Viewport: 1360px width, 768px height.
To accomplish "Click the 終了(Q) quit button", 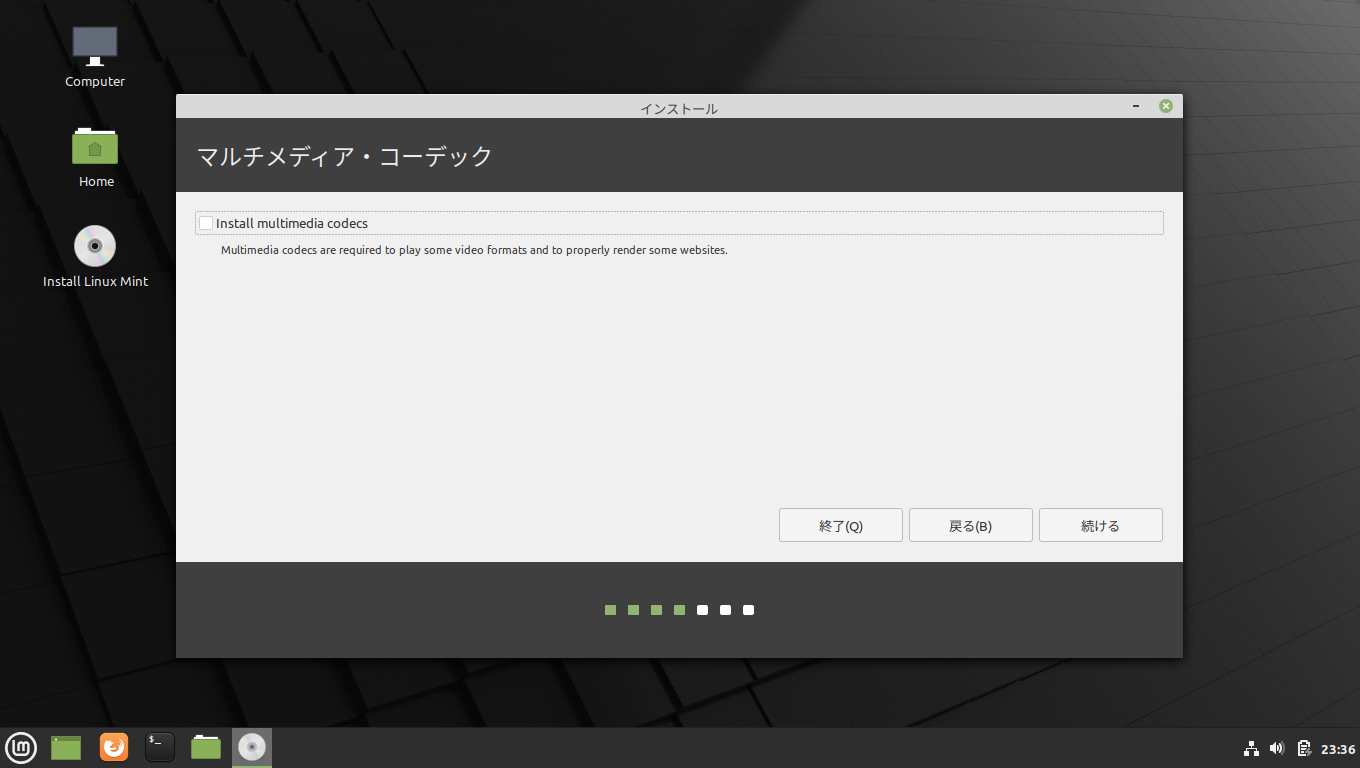I will click(x=840, y=525).
